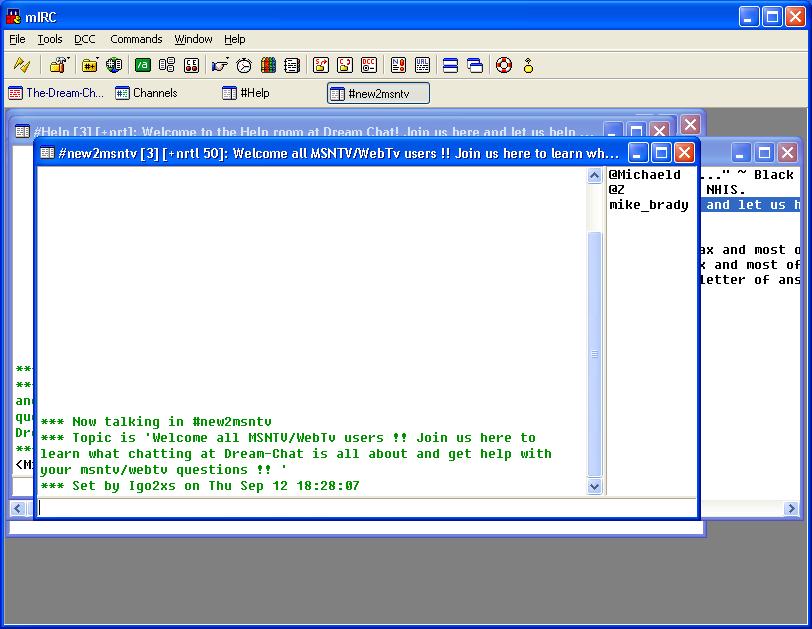Select @Michaeld in the nick list
This screenshot has height=629, width=812.
point(644,174)
